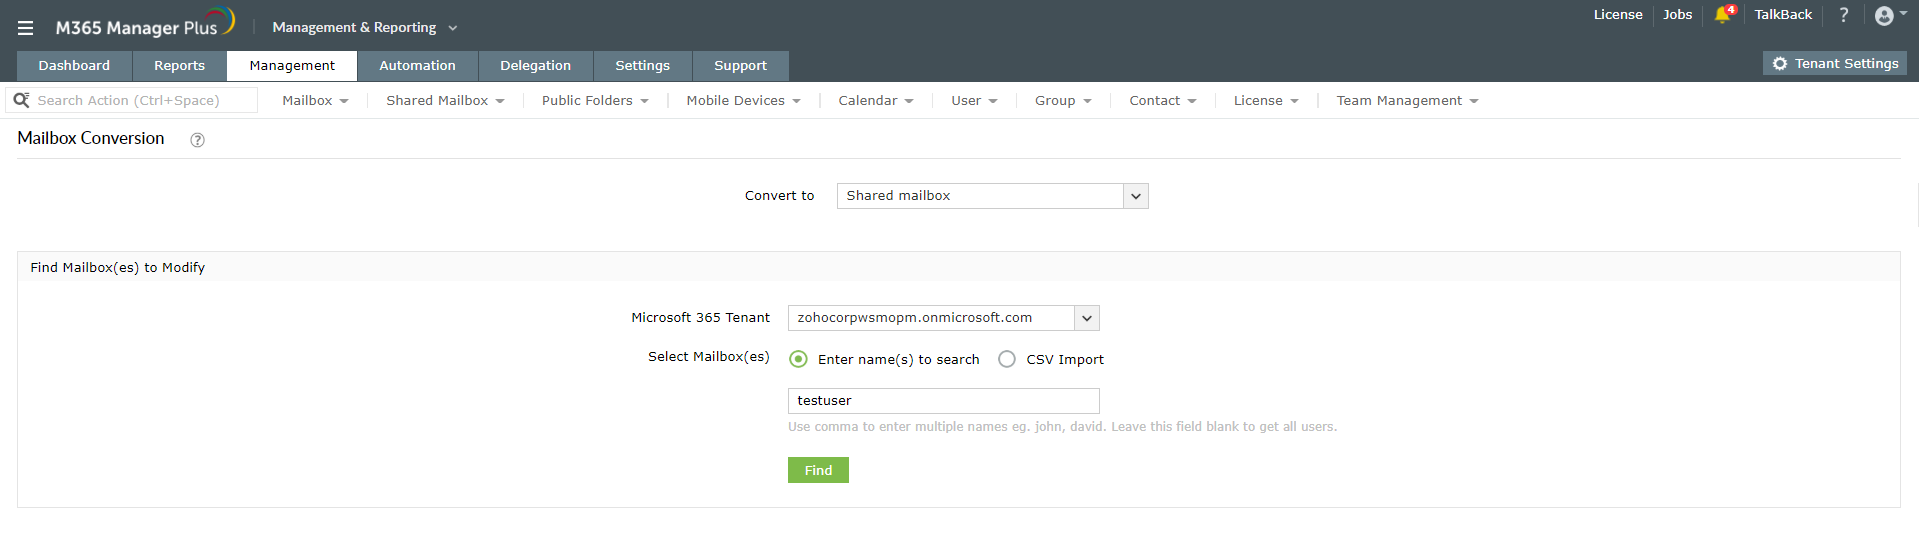Open the help question mark icon
The width and height of the screenshot is (1919, 554).
coord(1844,15)
